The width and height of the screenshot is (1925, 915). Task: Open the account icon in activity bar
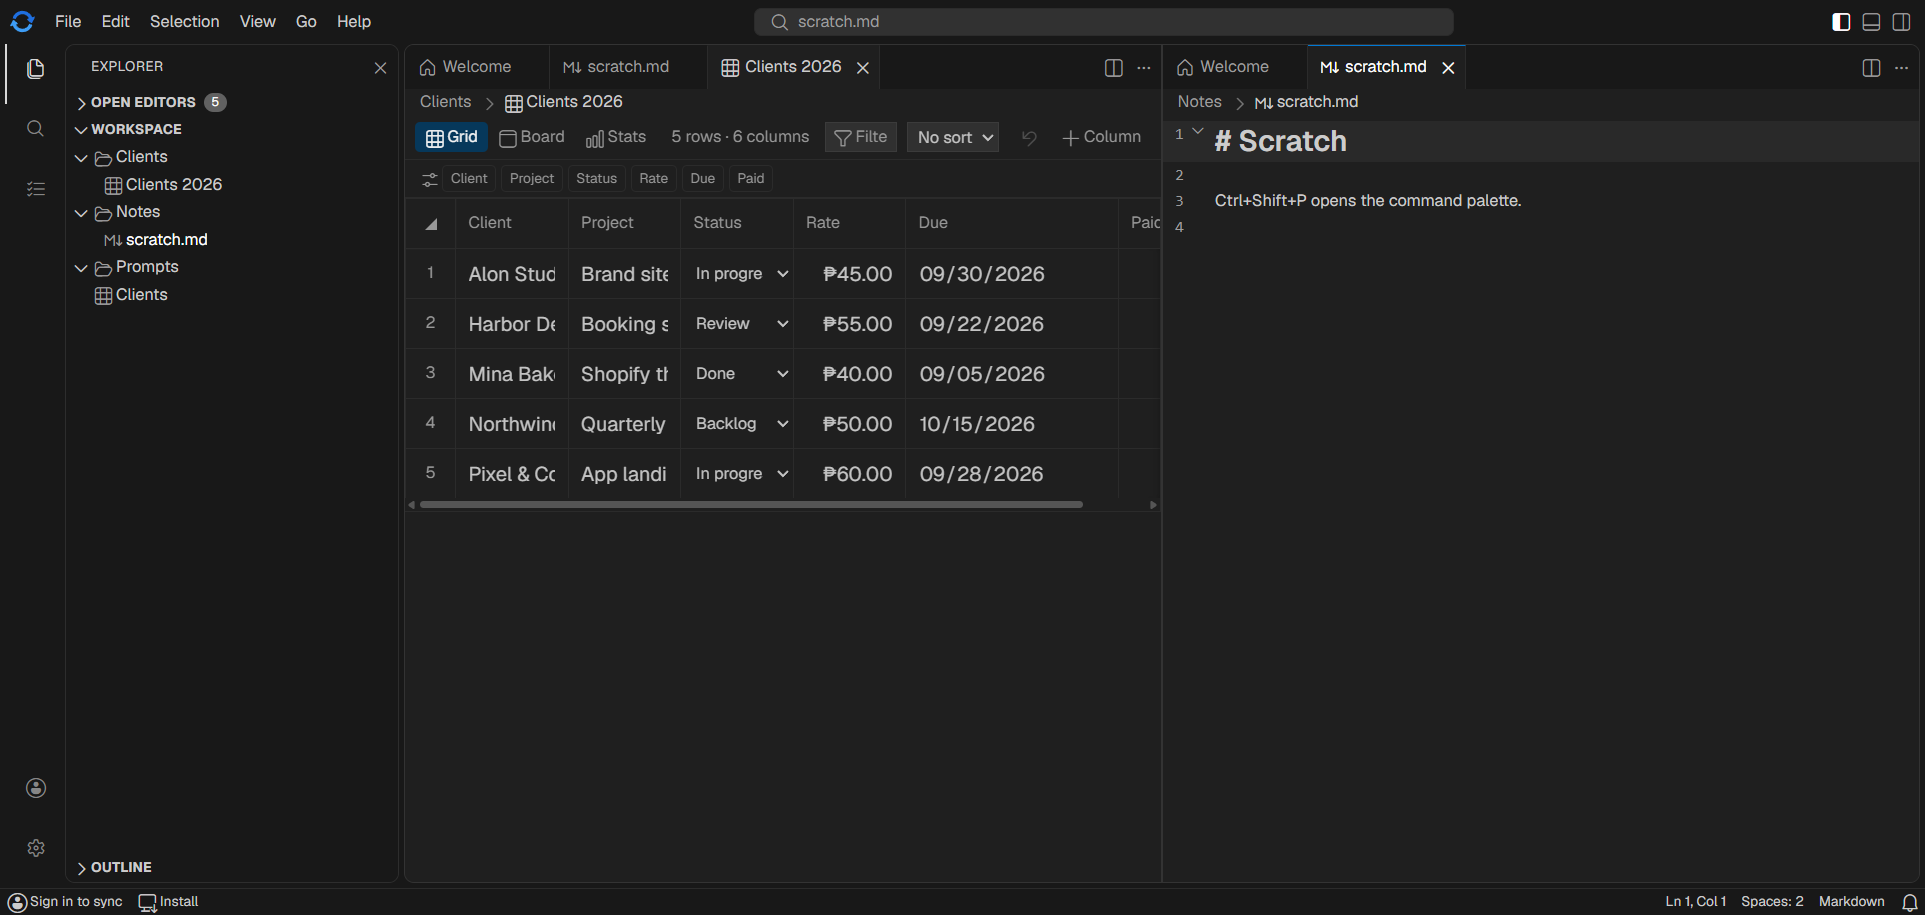pyautogui.click(x=36, y=788)
